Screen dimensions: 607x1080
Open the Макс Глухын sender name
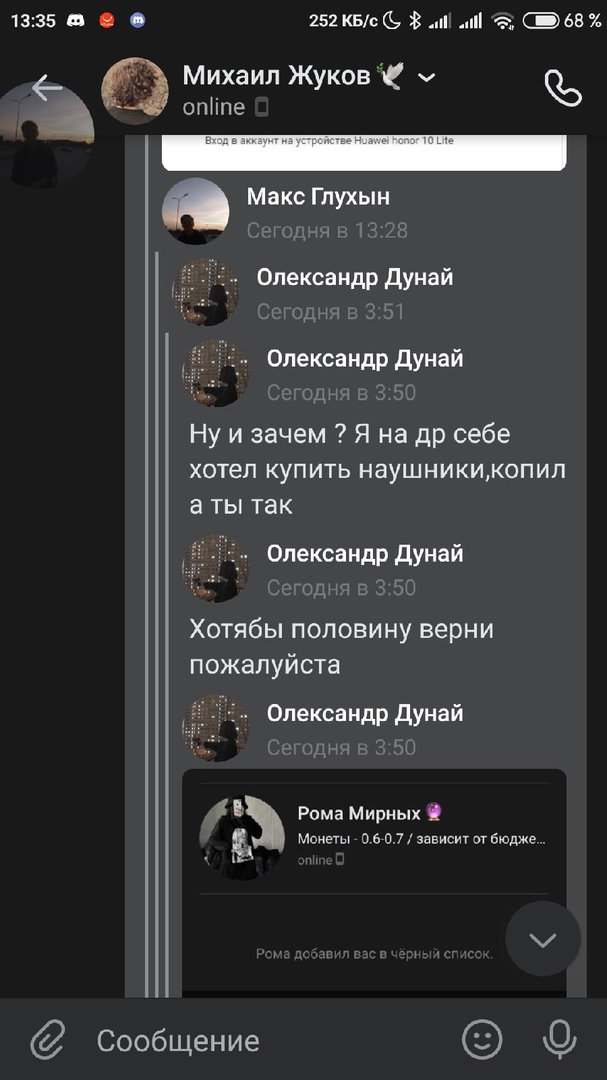pos(318,196)
